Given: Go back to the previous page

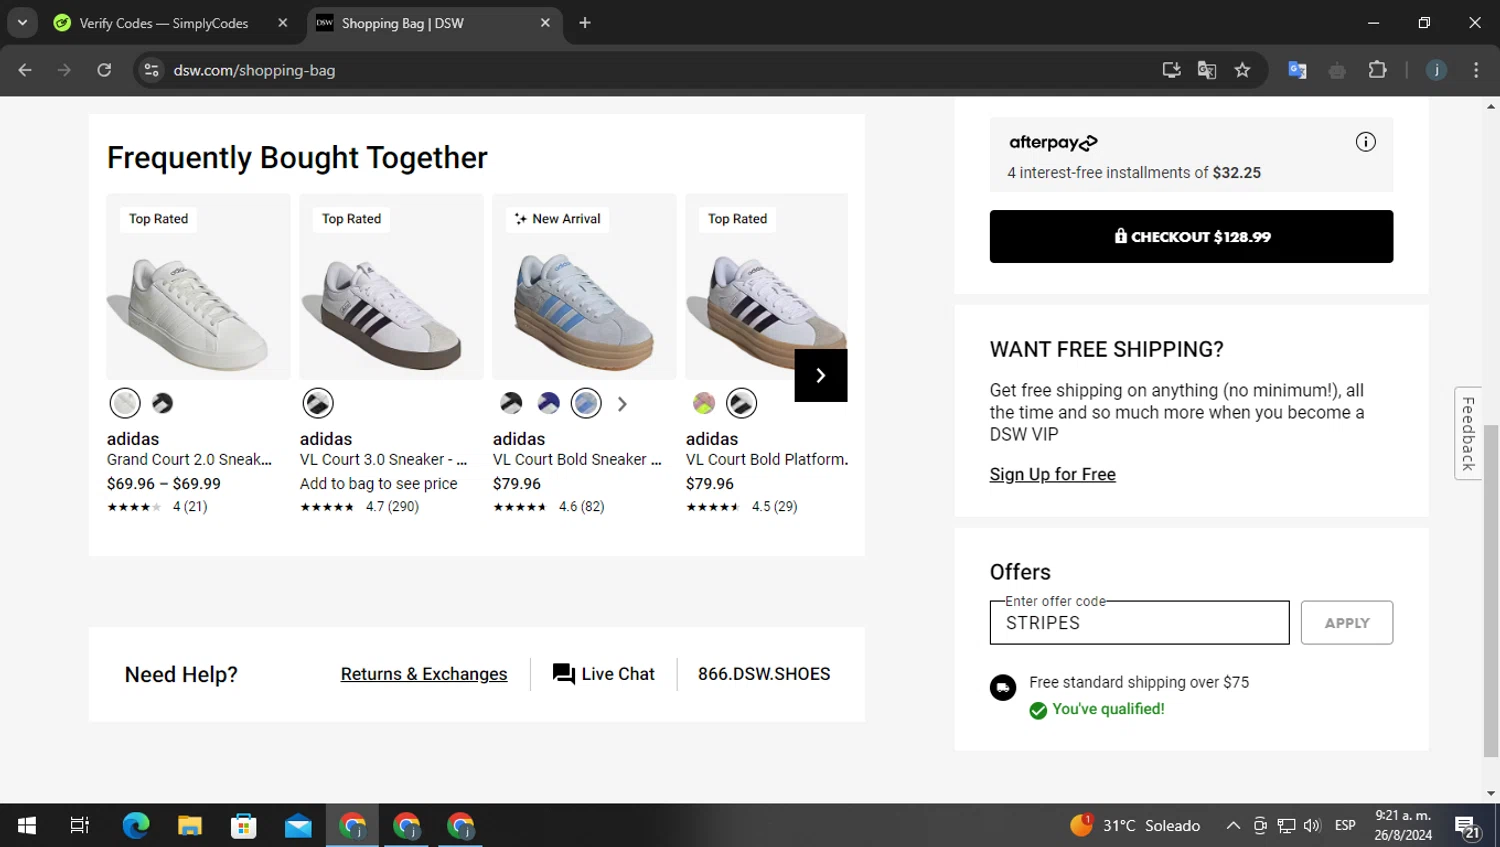Looking at the screenshot, I should point(25,70).
